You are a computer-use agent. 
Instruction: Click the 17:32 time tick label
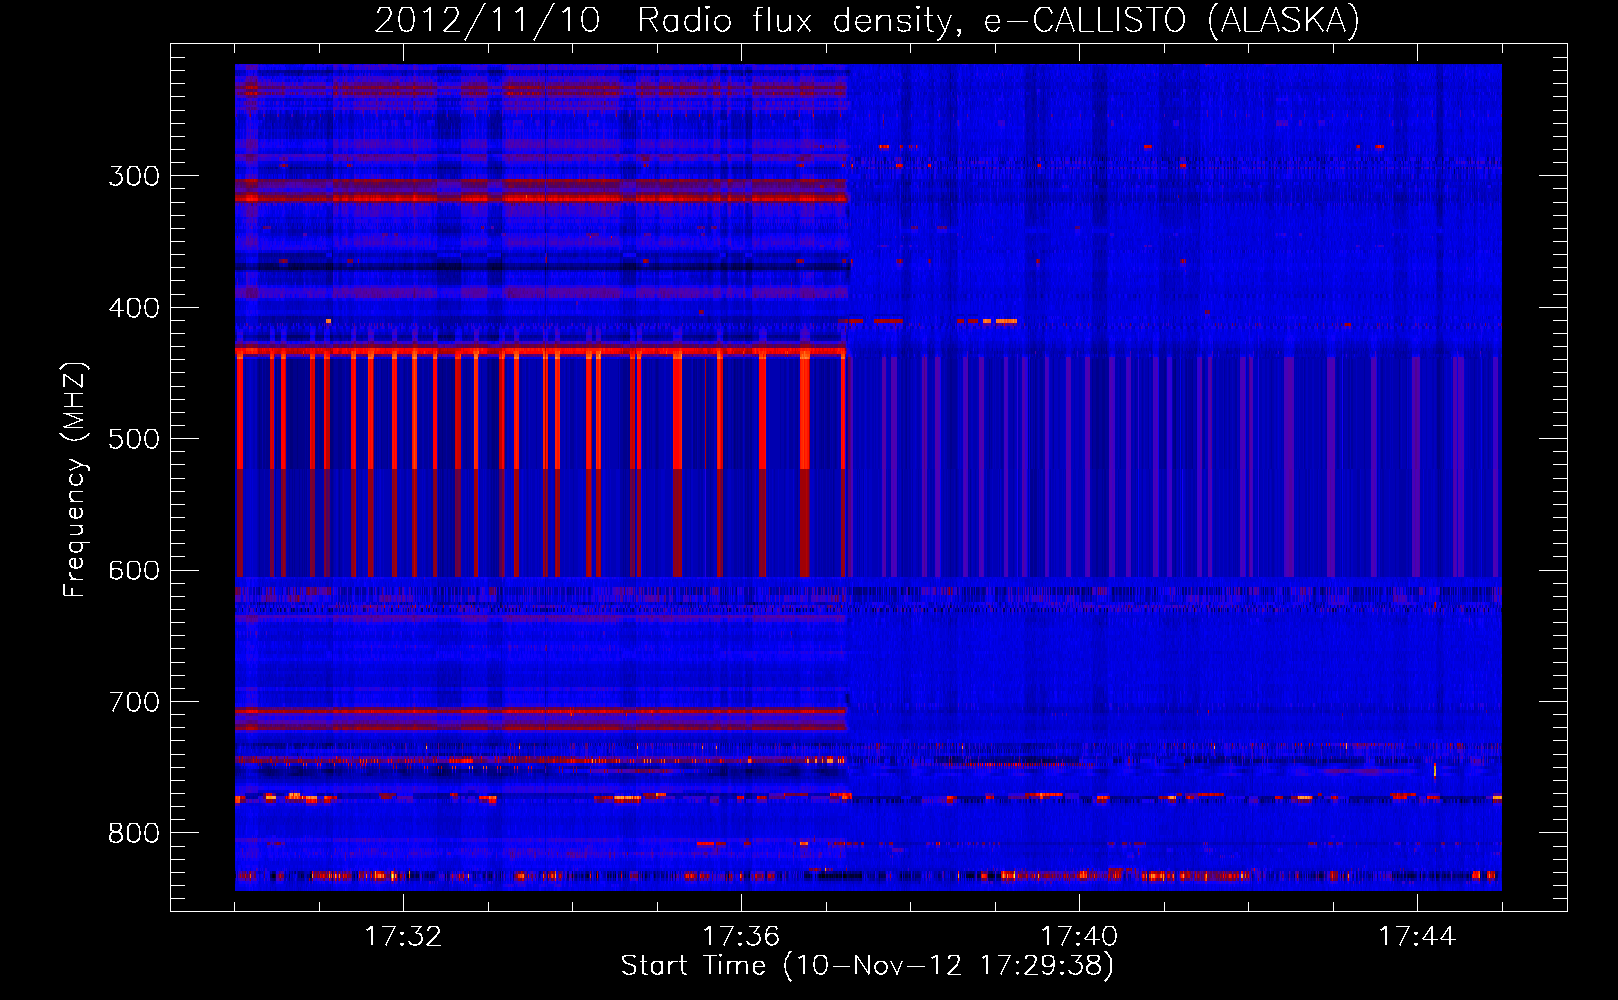pos(403,937)
